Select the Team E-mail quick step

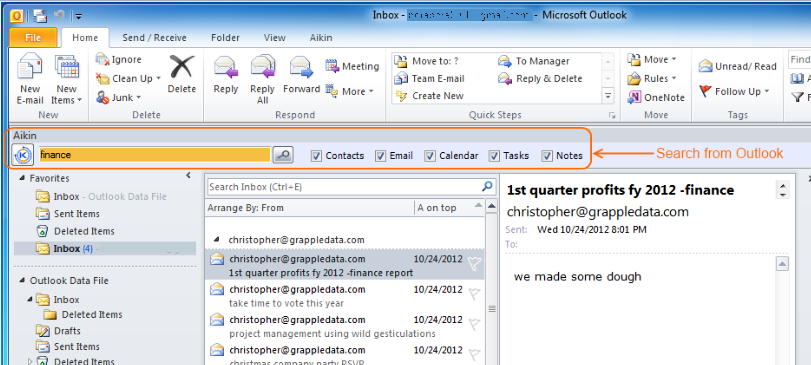(430, 79)
